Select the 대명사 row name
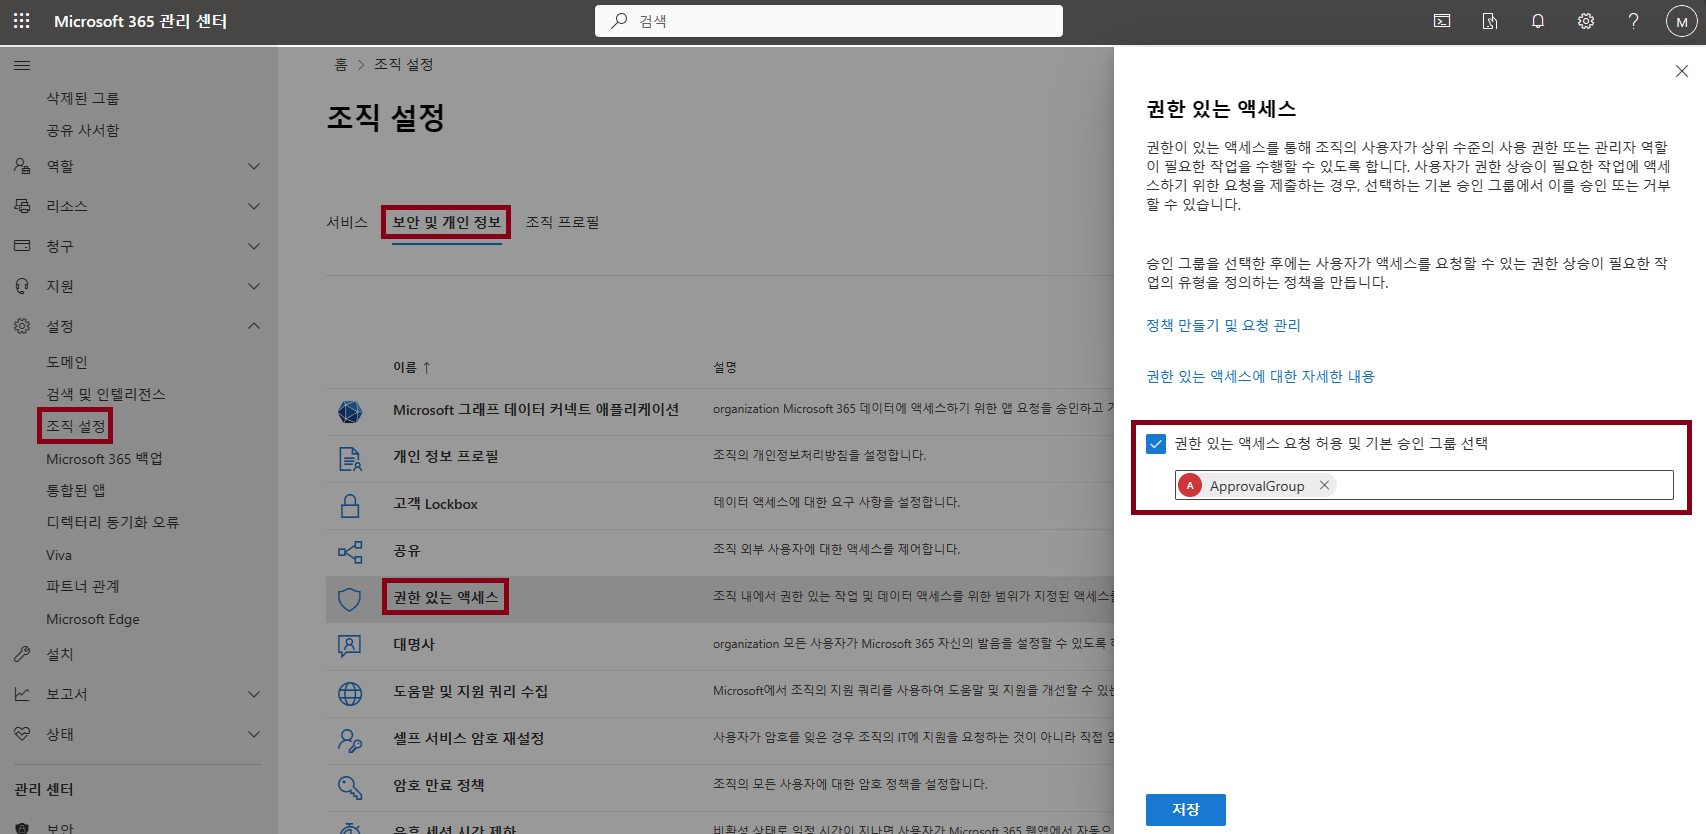Screen dimensions: 1706x834 [x=414, y=644]
